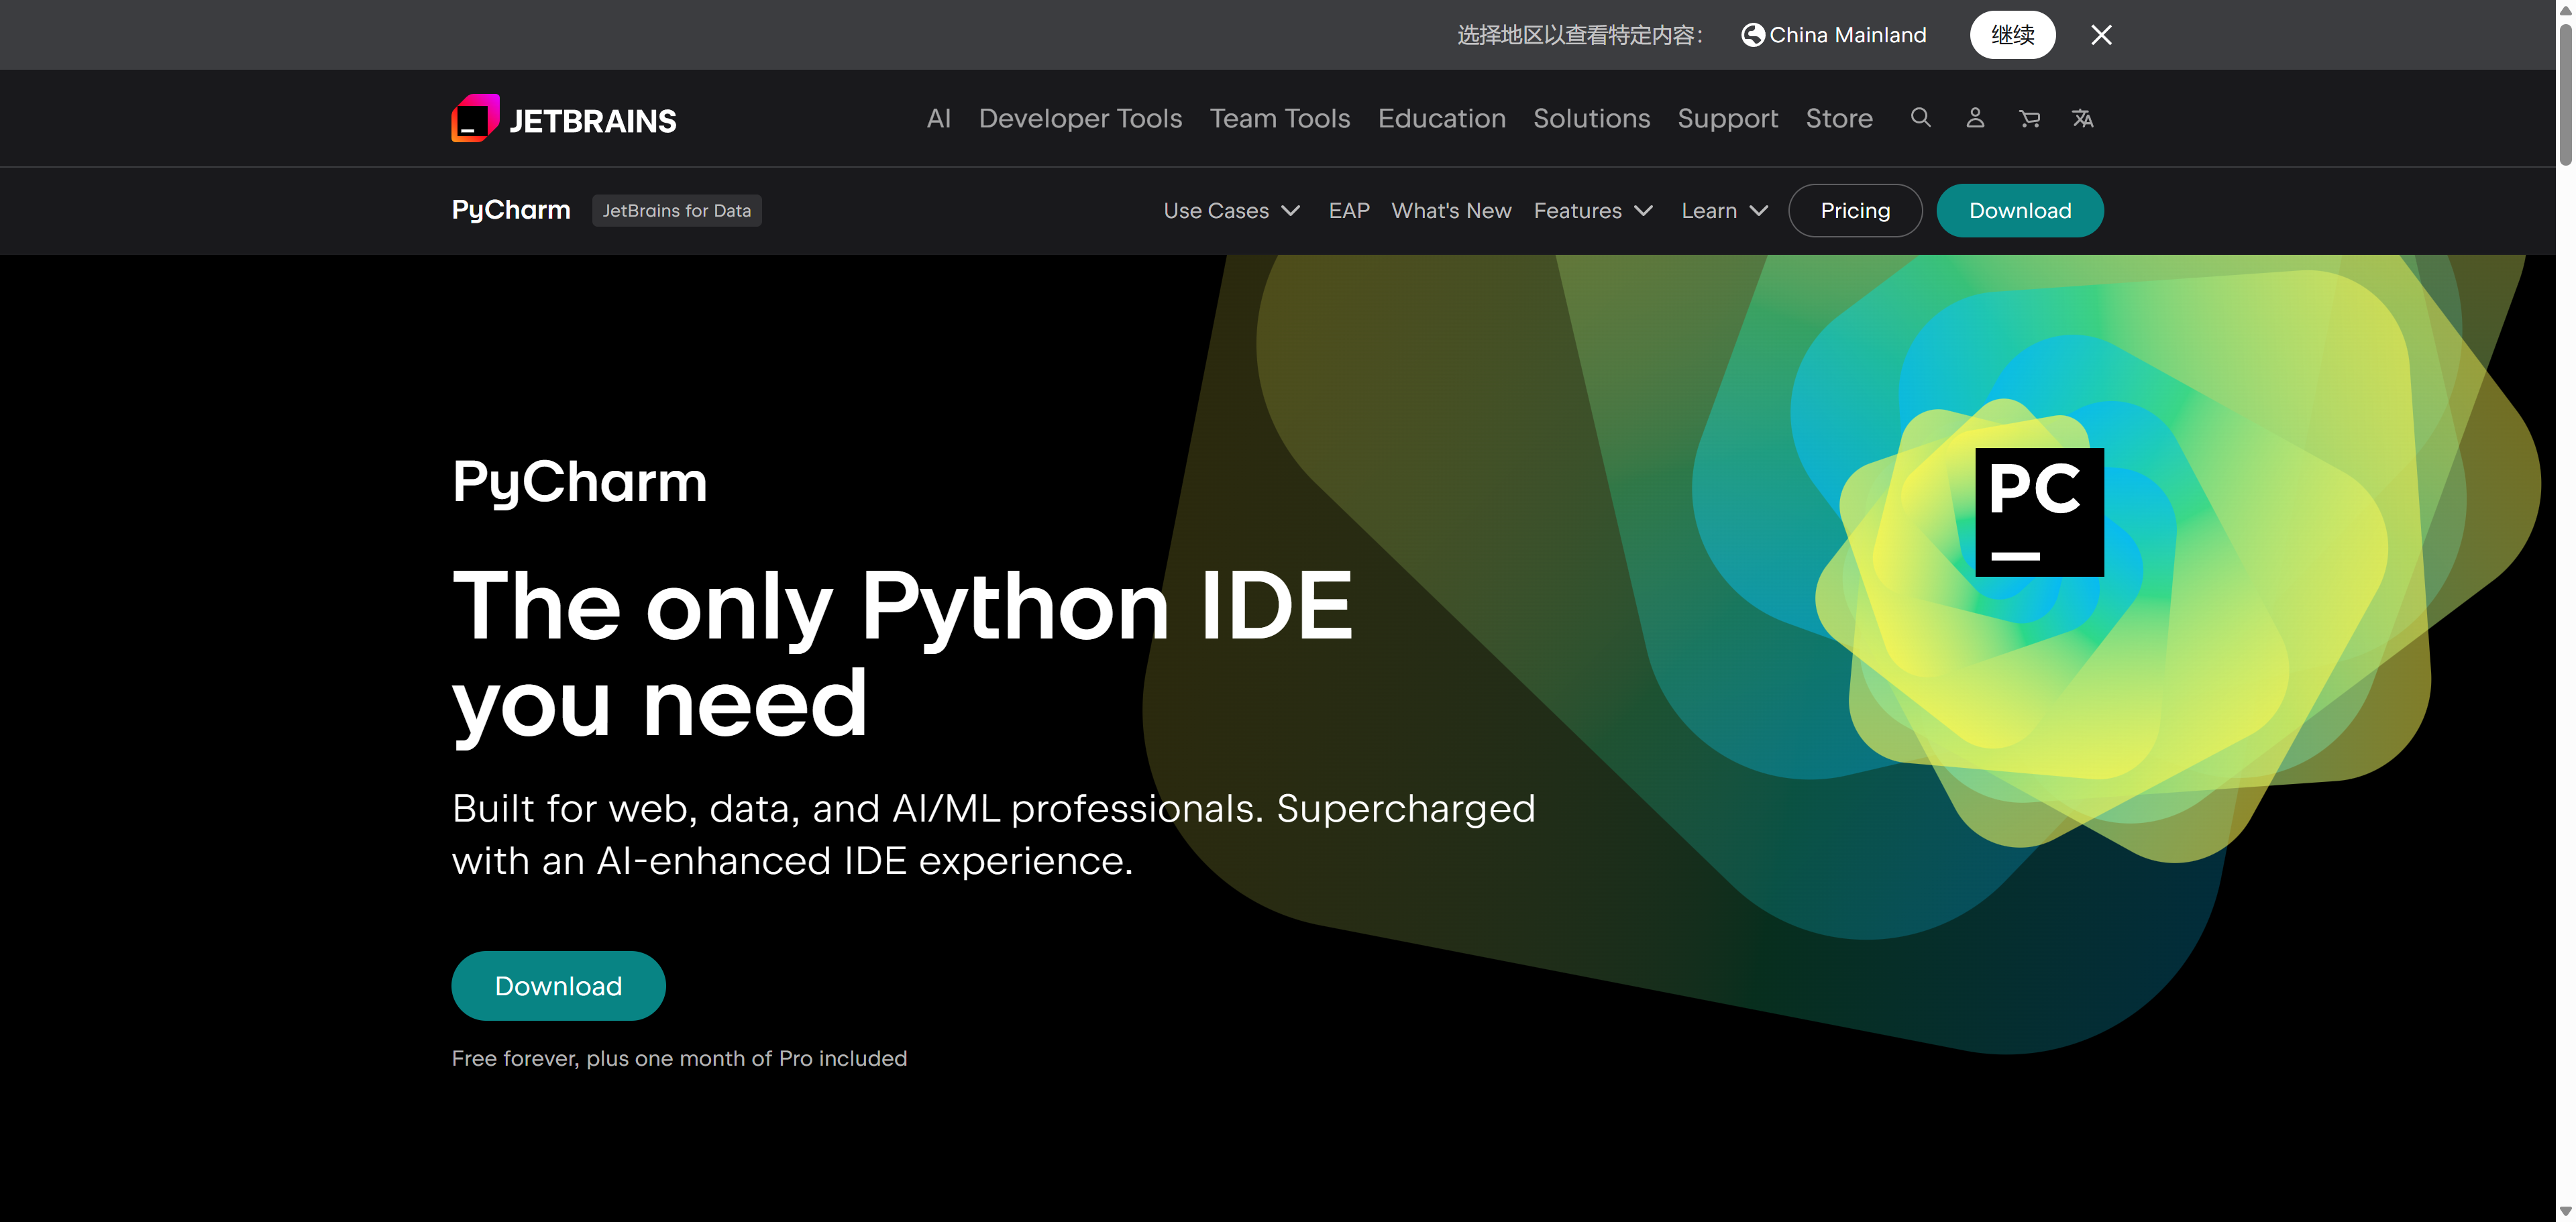Expand the Features dropdown
2576x1222 pixels.
pyautogui.click(x=1592, y=211)
